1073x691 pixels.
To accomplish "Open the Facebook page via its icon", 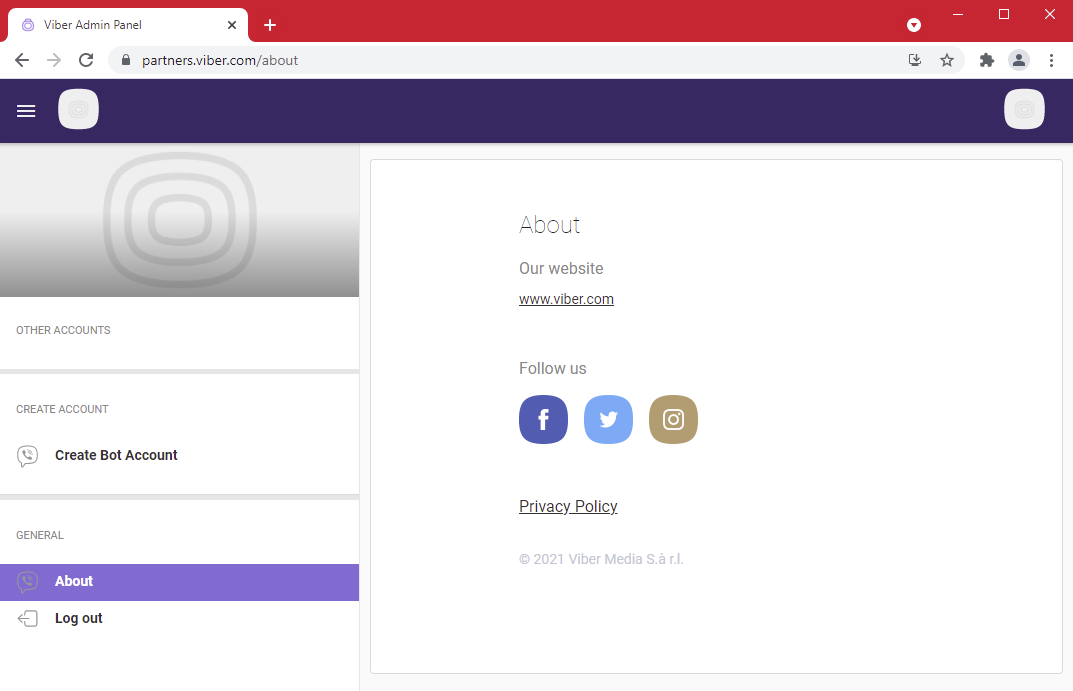I will tap(543, 419).
